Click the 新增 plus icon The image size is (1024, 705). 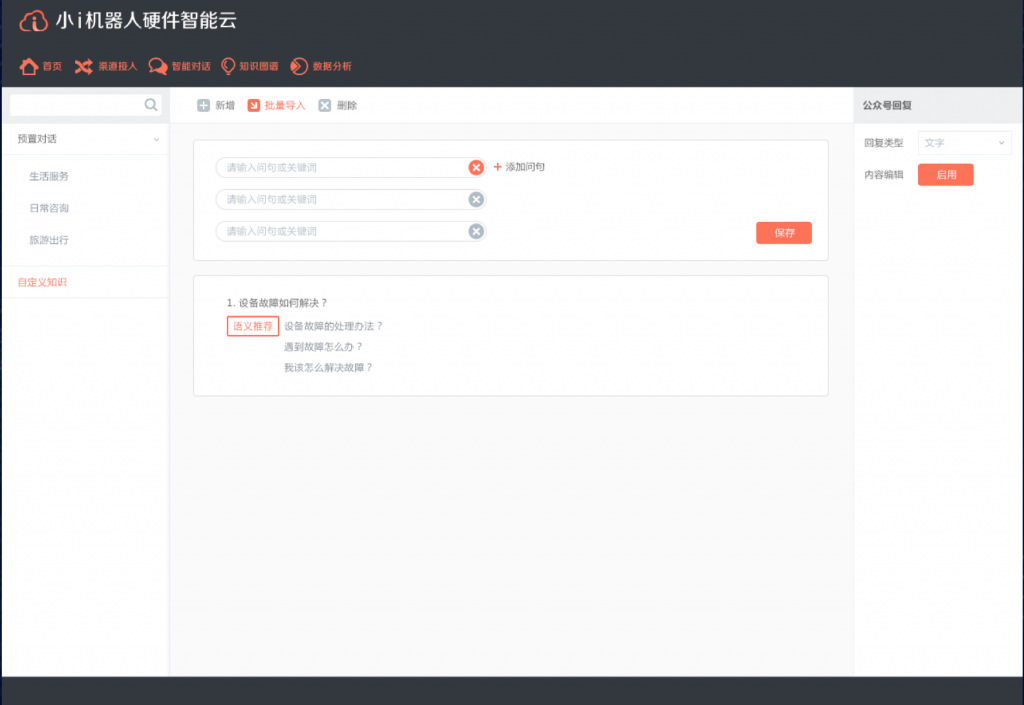(x=204, y=105)
